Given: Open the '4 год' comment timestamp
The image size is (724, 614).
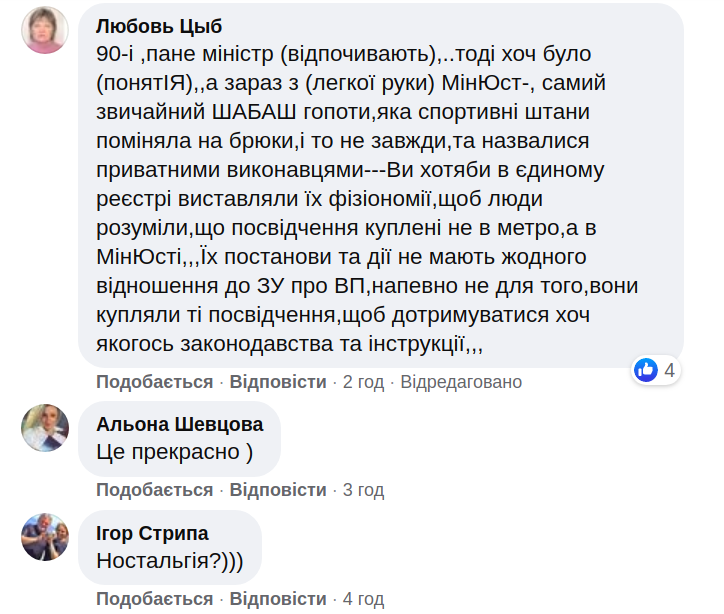Looking at the screenshot, I should 363,599.
